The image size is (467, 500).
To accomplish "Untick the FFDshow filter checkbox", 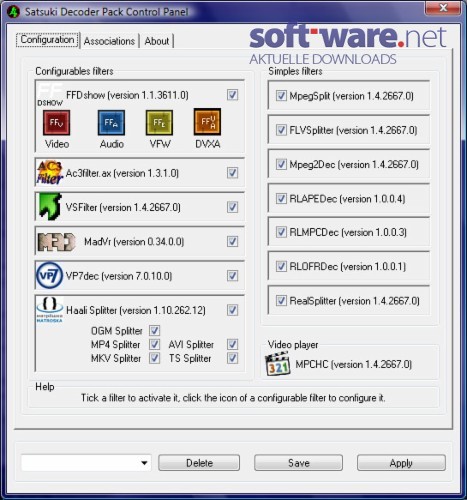I will click(x=232, y=95).
